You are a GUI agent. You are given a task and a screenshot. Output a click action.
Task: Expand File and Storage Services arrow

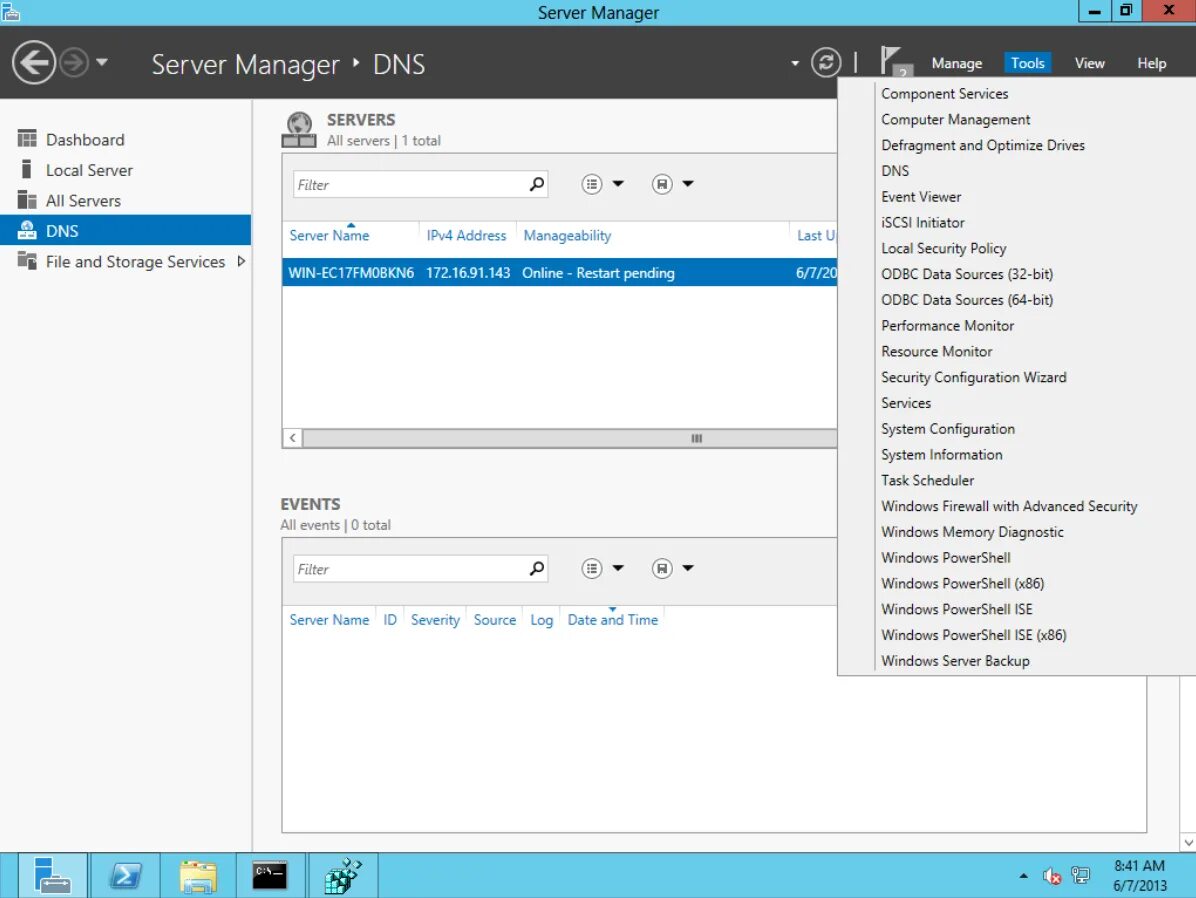(241, 261)
